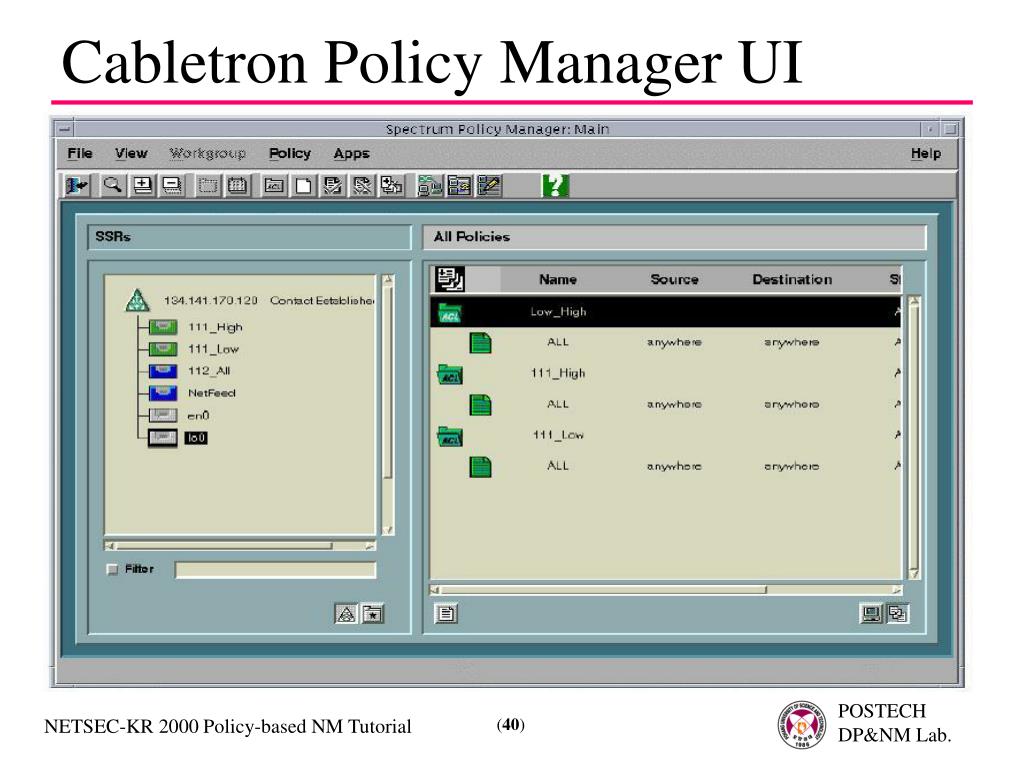Click the blank new document toolbar icon
Screen dimensions: 1024x768
point(303,186)
